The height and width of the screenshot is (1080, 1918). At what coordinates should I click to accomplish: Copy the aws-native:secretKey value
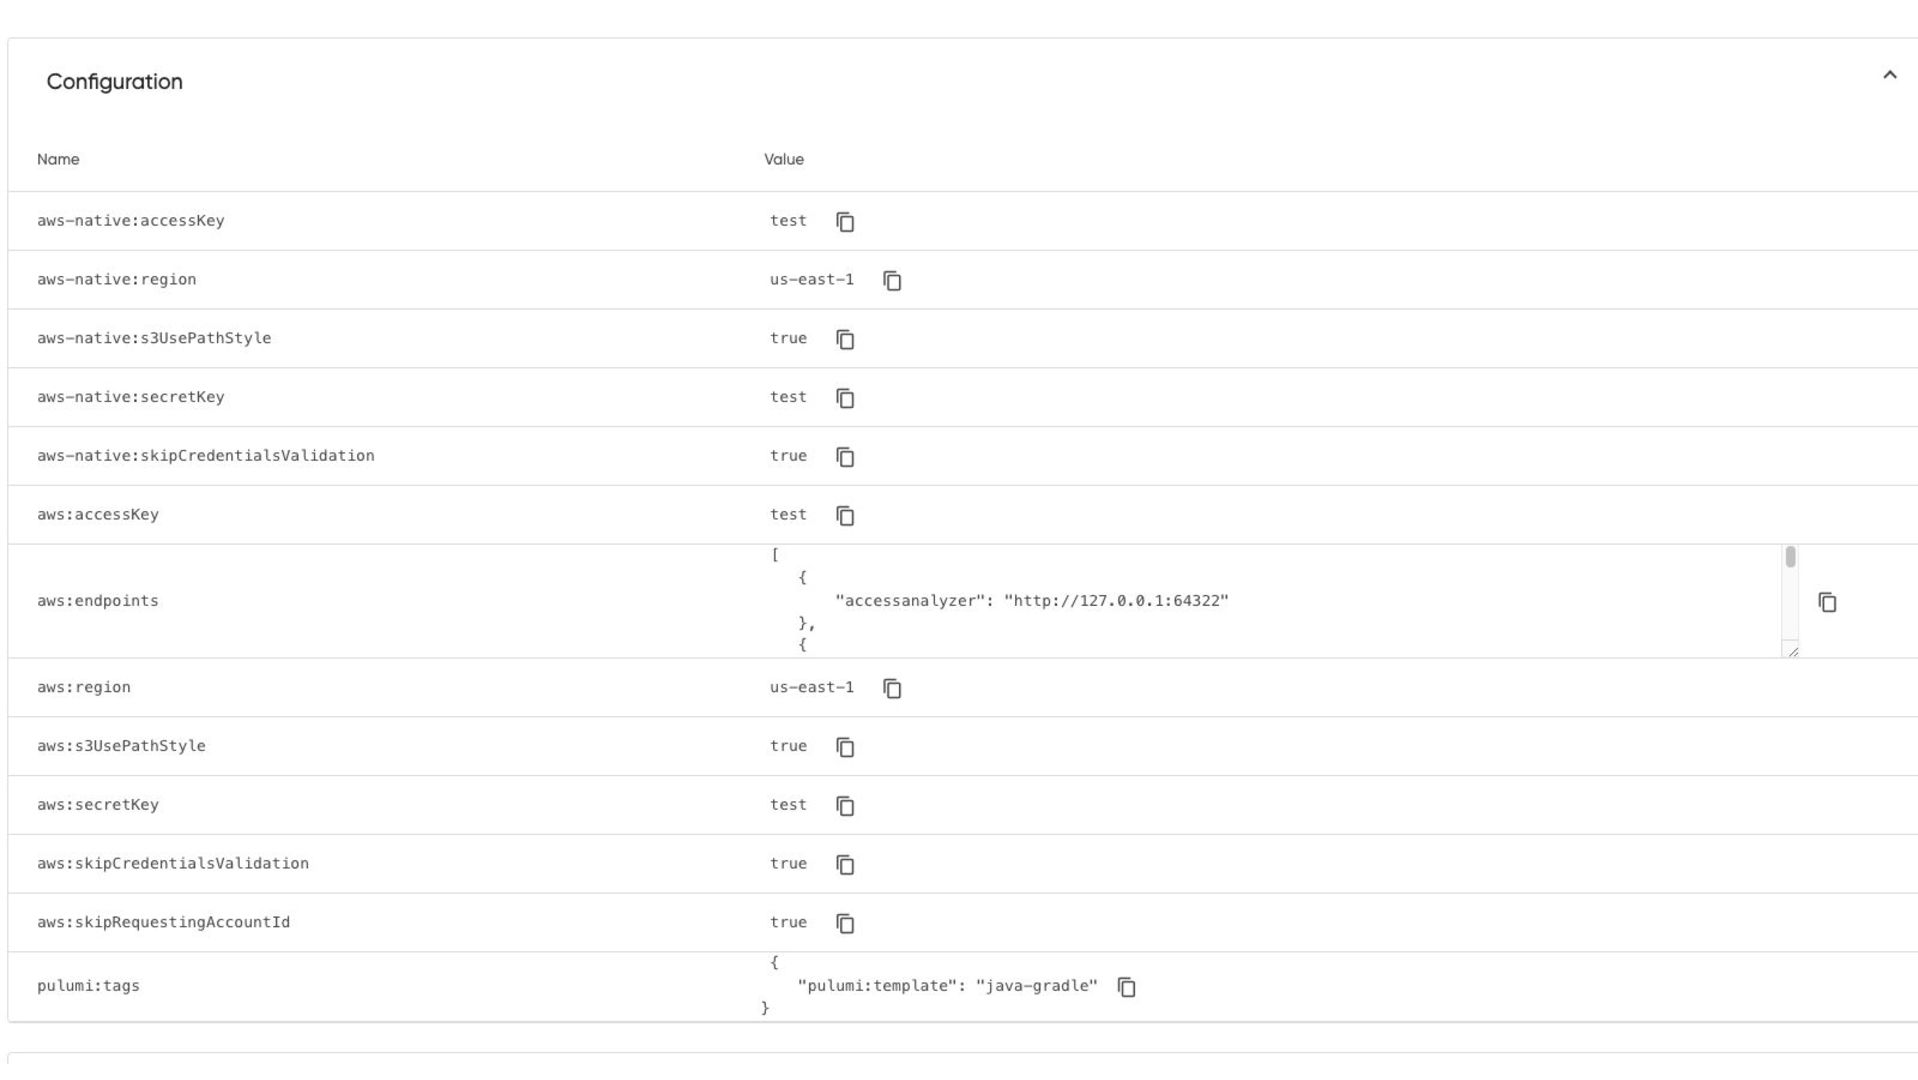[x=845, y=399]
